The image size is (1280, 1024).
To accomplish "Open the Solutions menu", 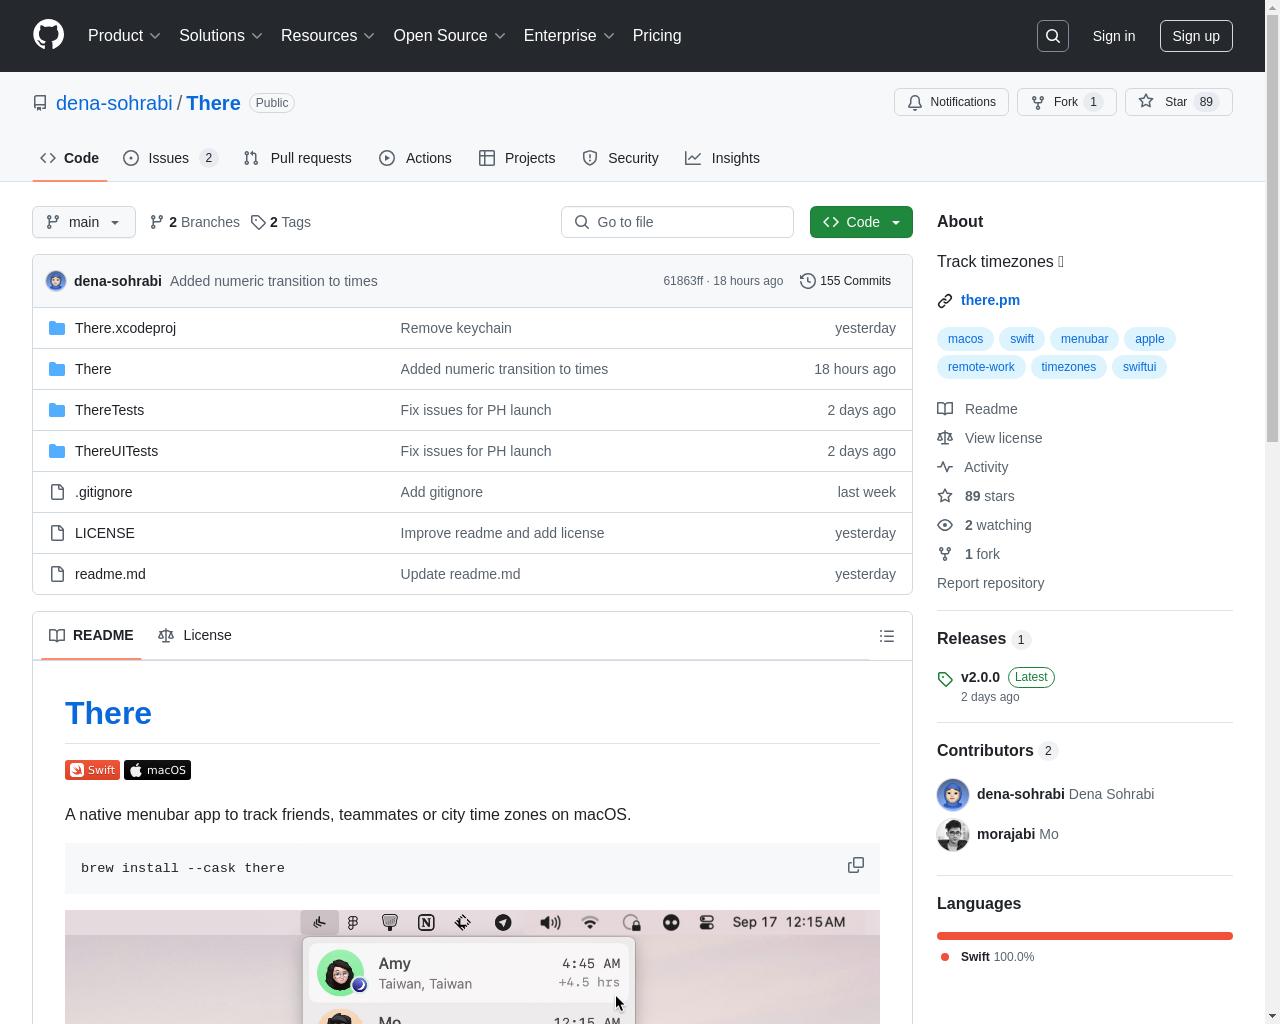I will pos(221,36).
